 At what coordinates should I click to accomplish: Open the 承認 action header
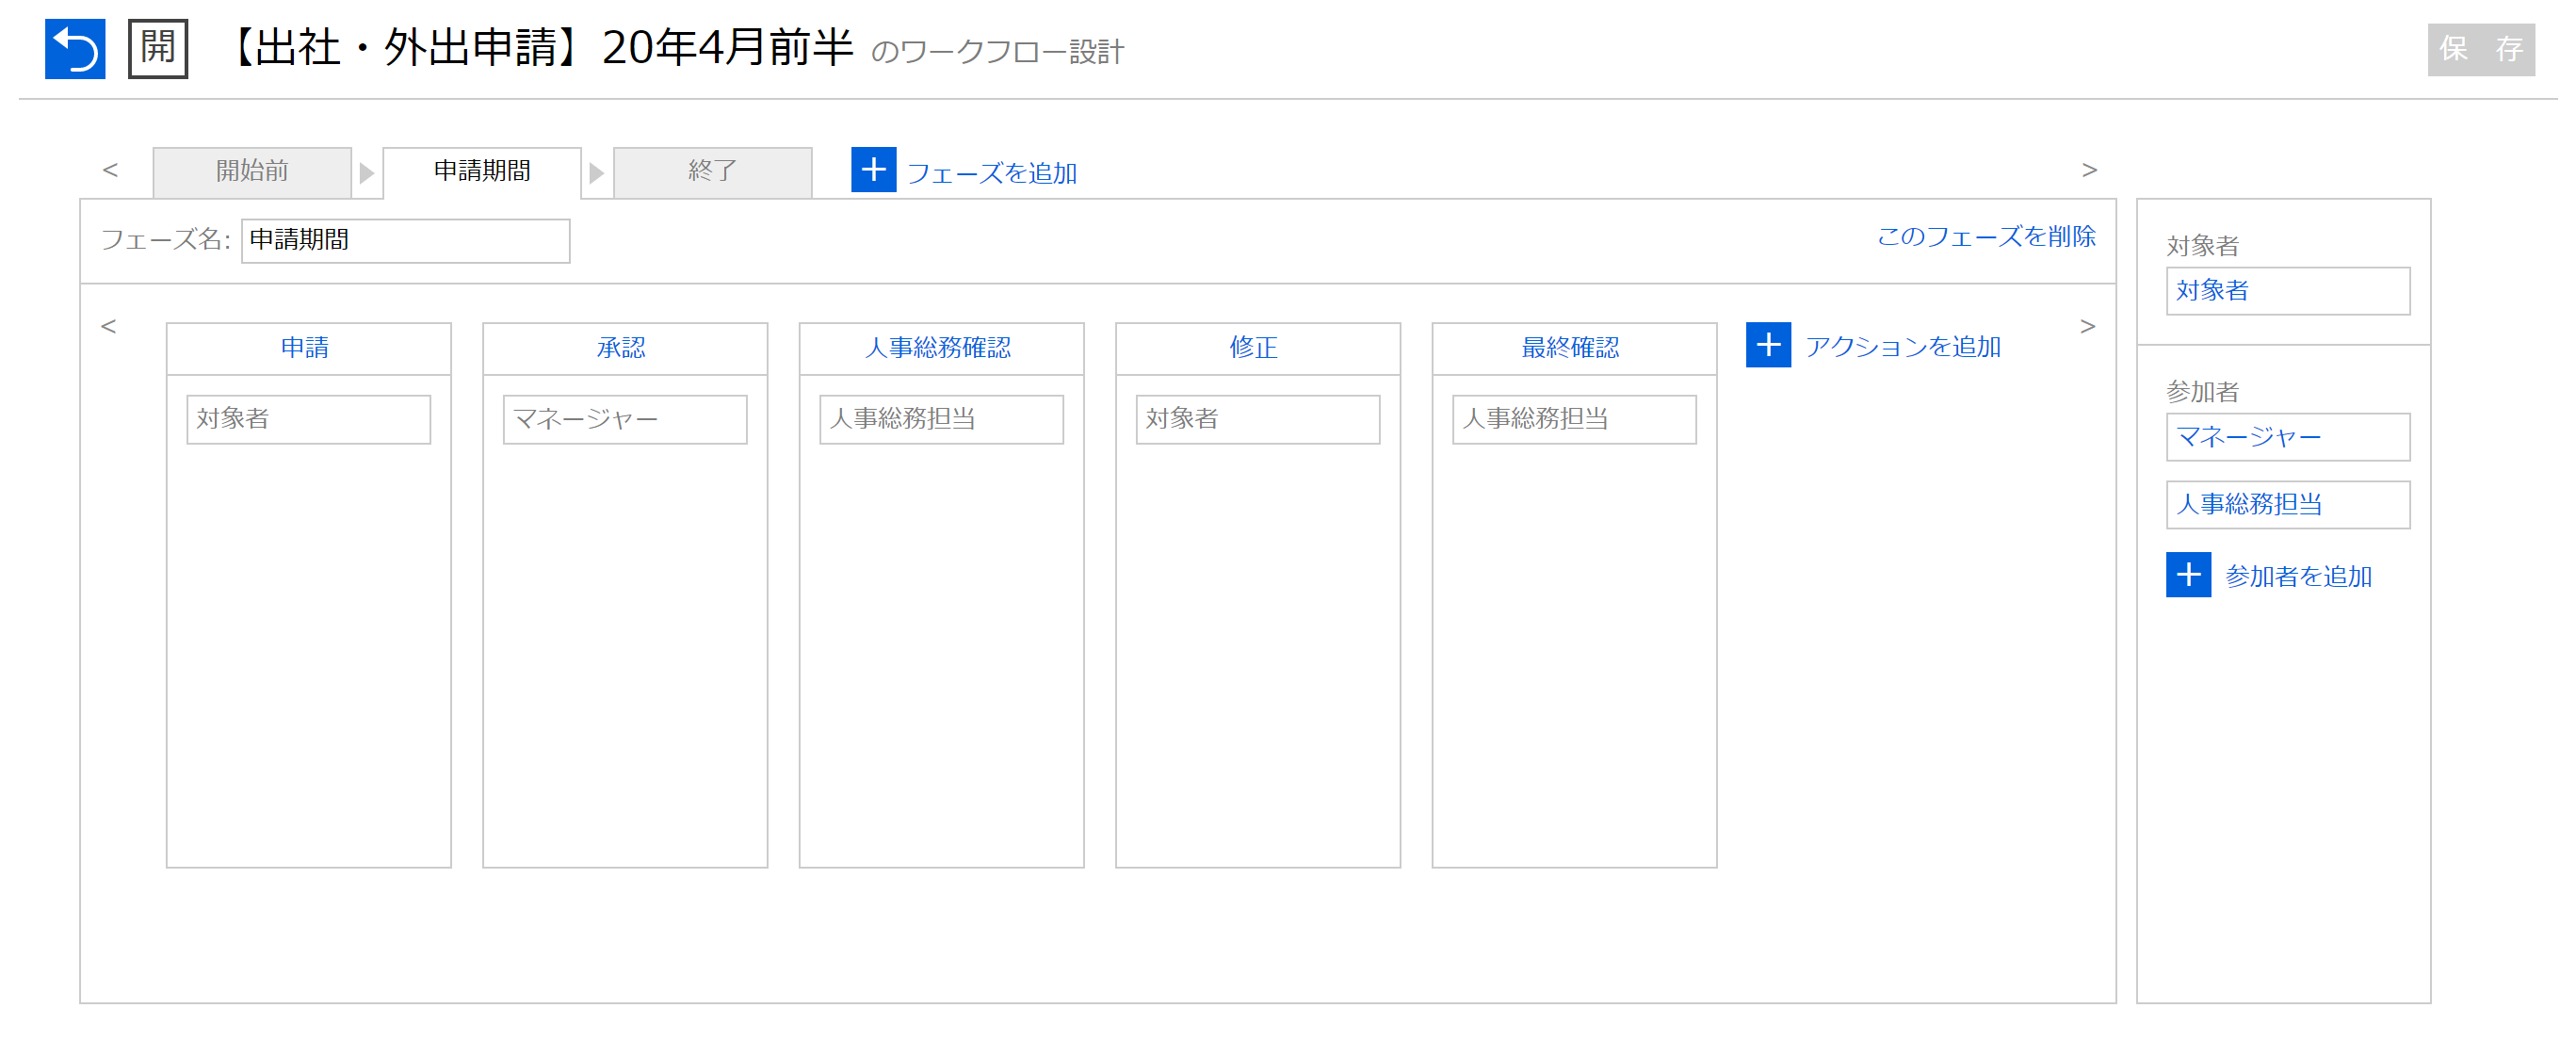point(624,348)
